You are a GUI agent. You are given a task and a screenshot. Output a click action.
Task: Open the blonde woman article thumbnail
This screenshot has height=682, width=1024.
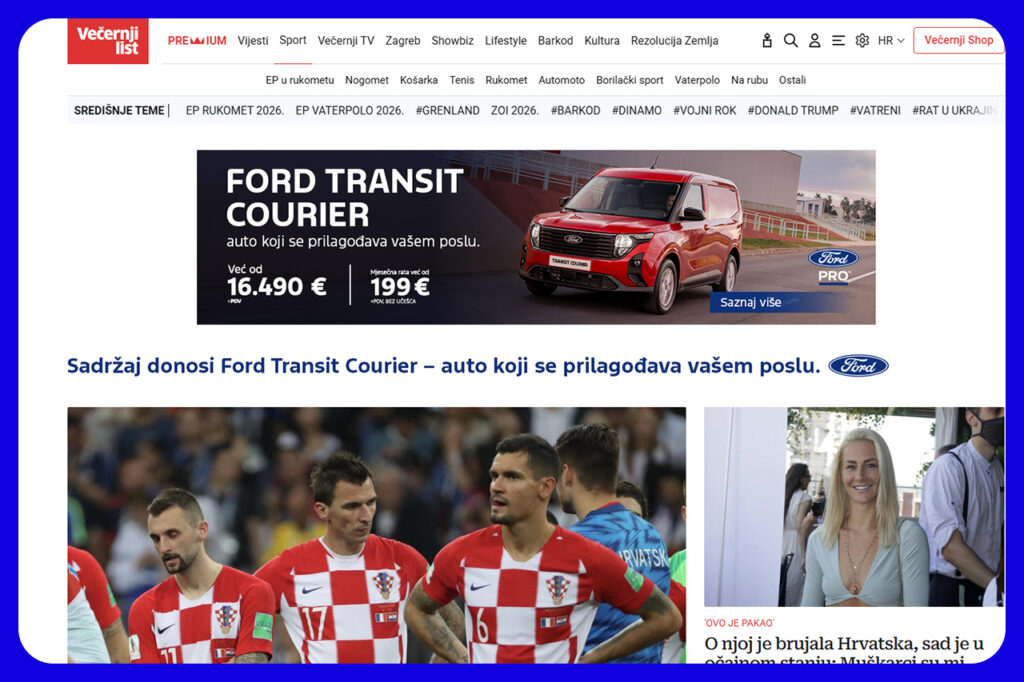(853, 506)
